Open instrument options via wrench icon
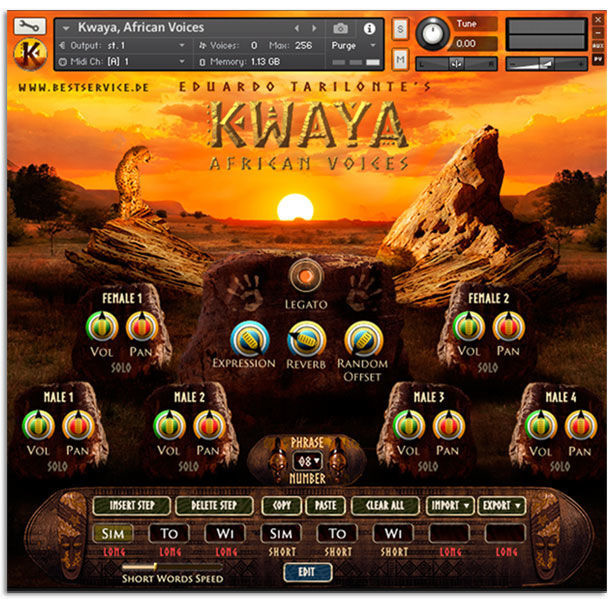The image size is (608, 608). [29, 26]
